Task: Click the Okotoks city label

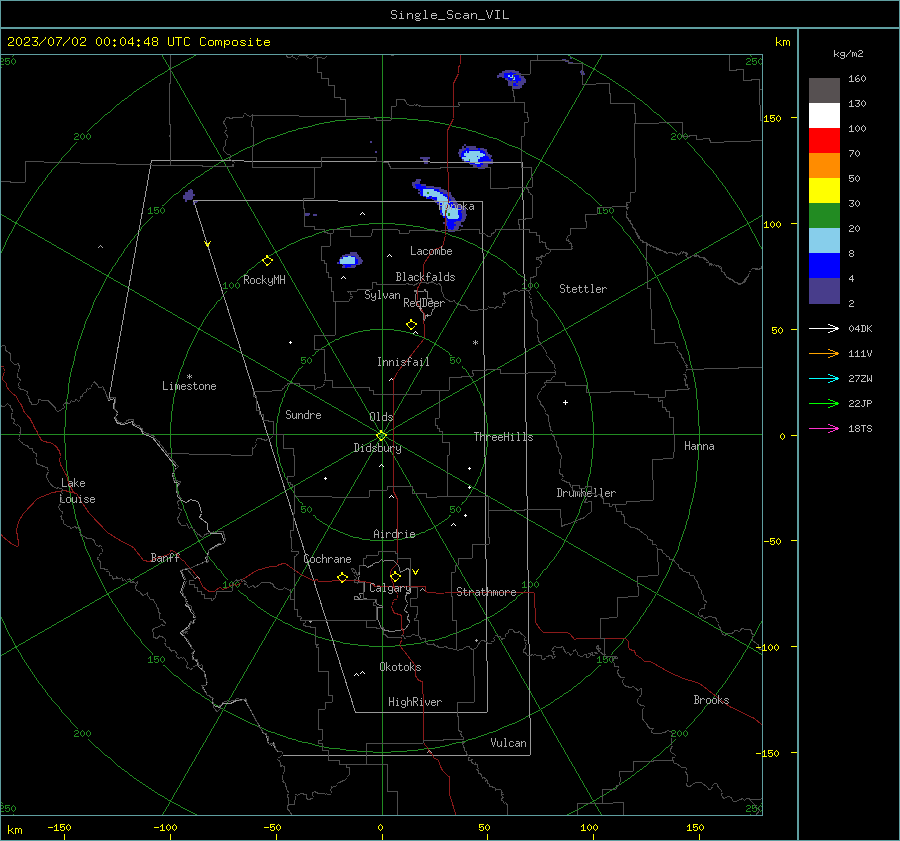Action: point(400,667)
